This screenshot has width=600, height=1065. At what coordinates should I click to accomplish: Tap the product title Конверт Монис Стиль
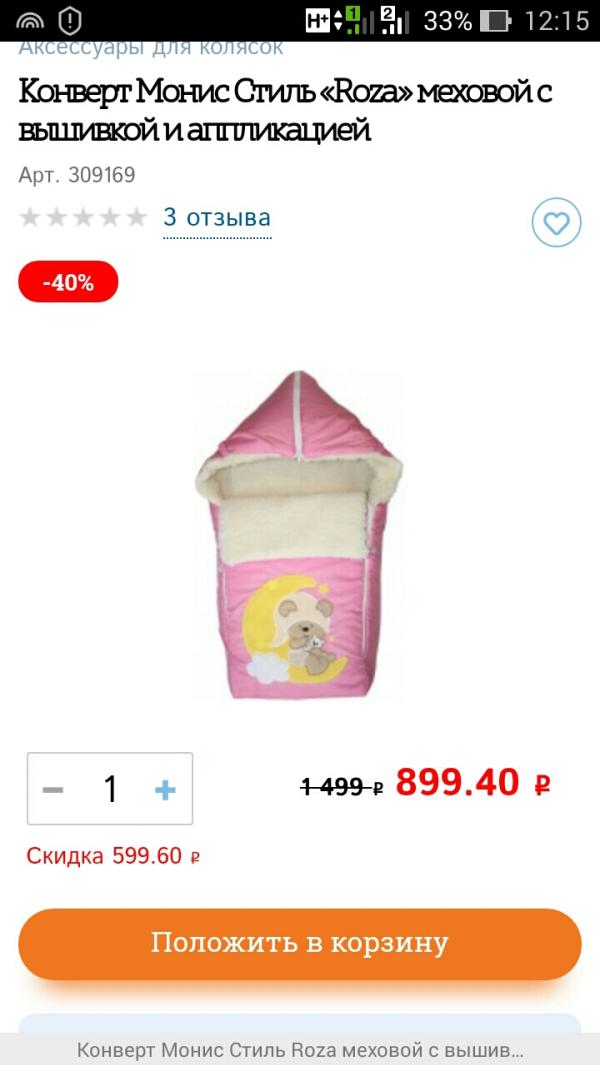(x=285, y=110)
